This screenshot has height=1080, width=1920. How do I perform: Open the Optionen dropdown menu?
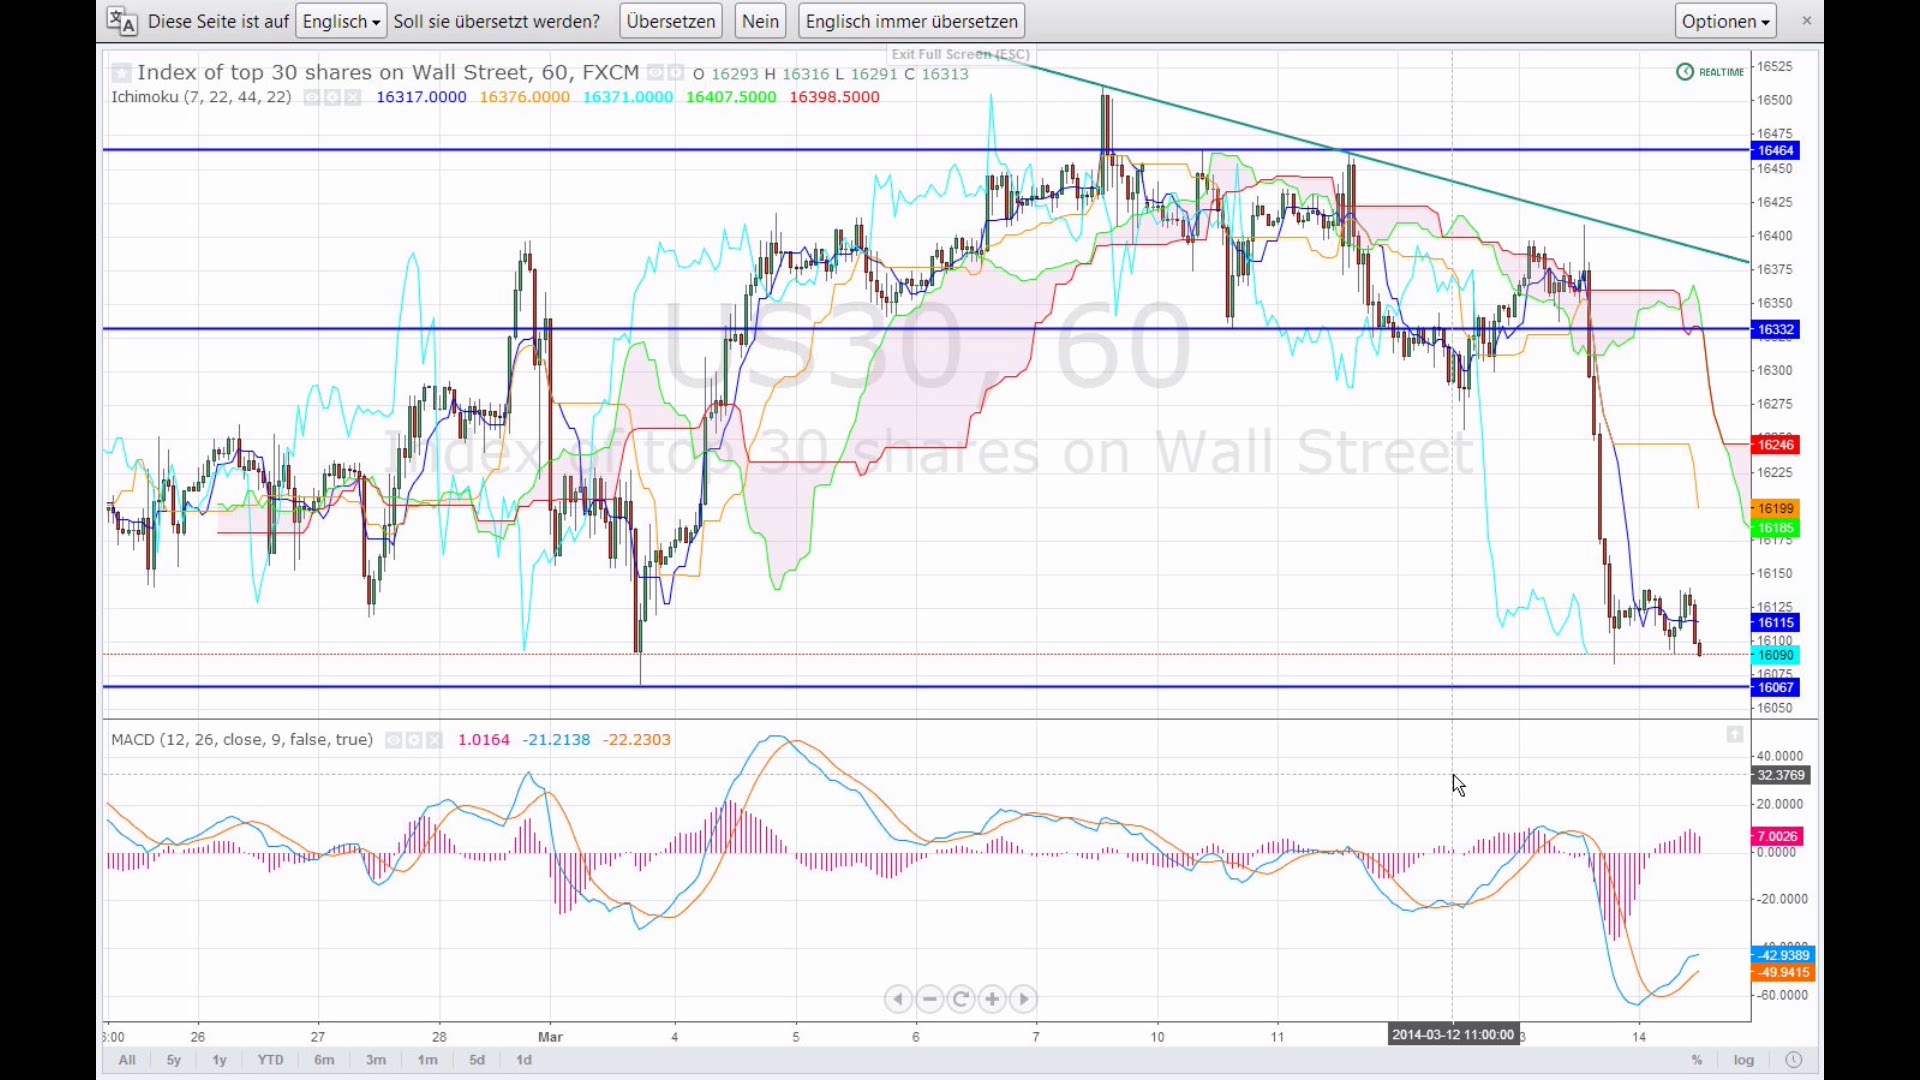point(1725,21)
